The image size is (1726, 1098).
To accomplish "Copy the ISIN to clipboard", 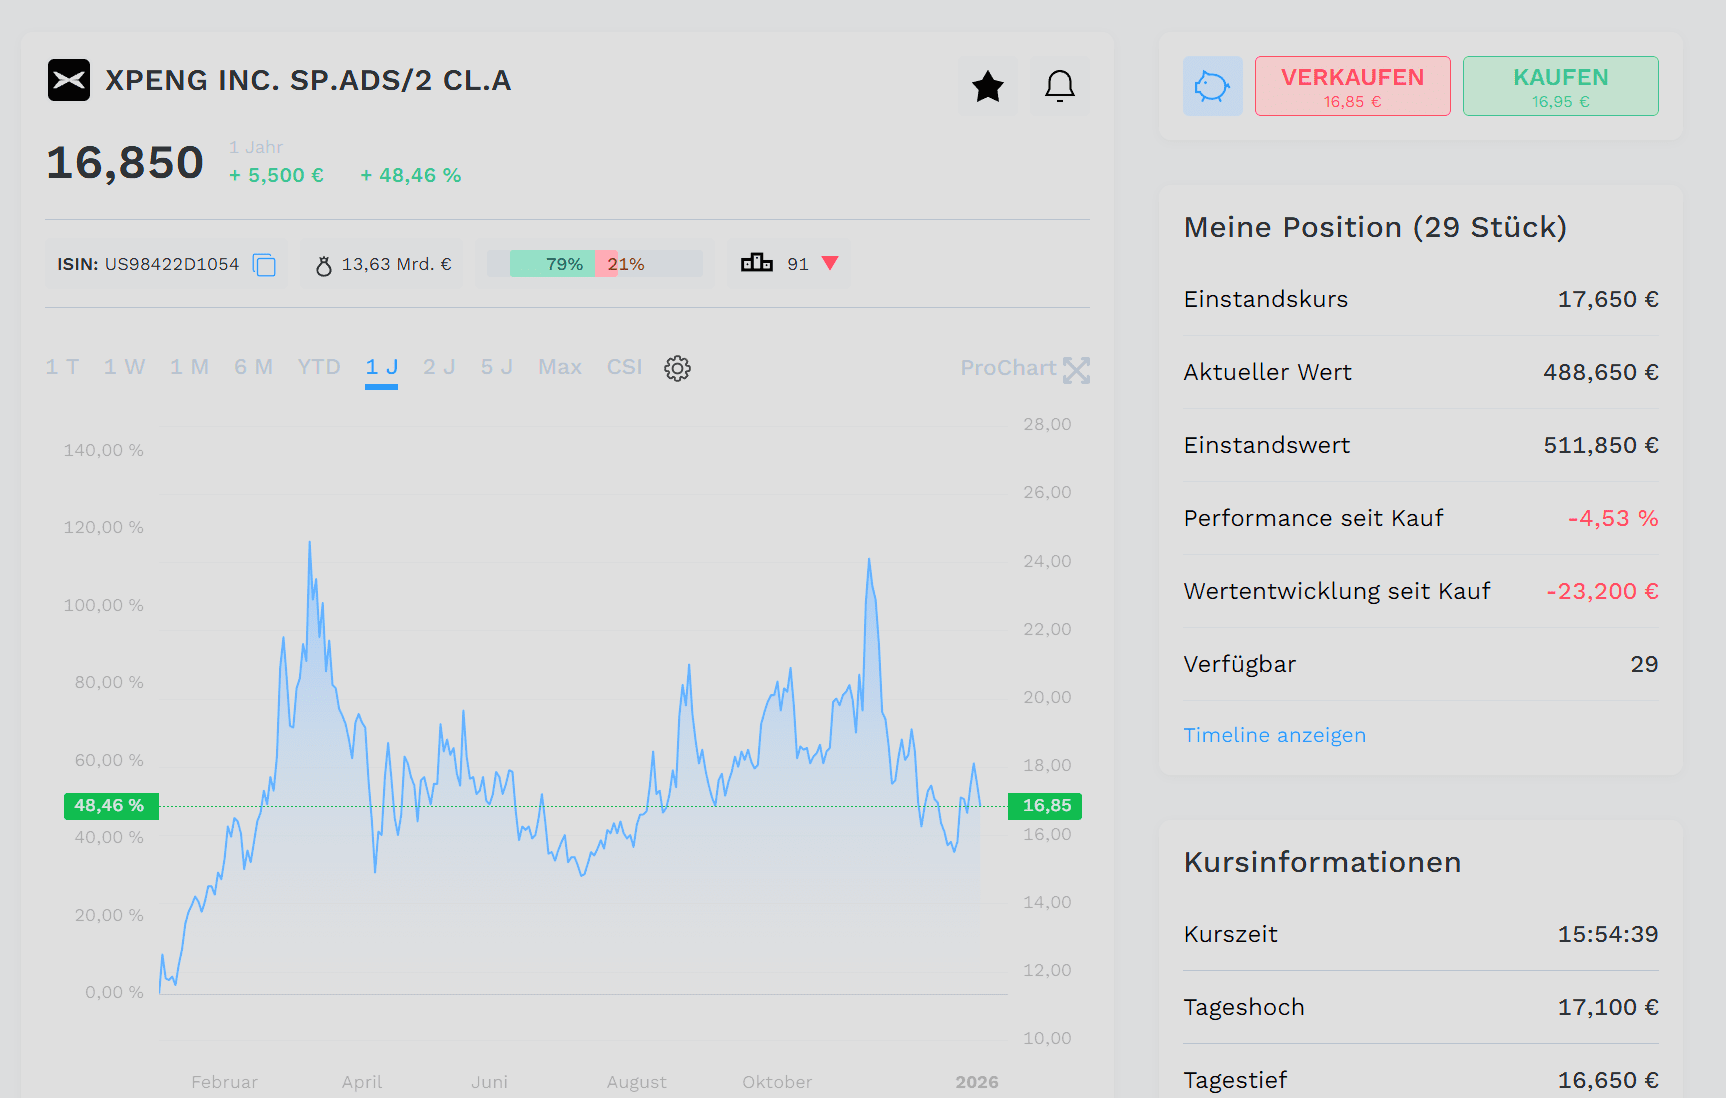I will pyautogui.click(x=264, y=265).
